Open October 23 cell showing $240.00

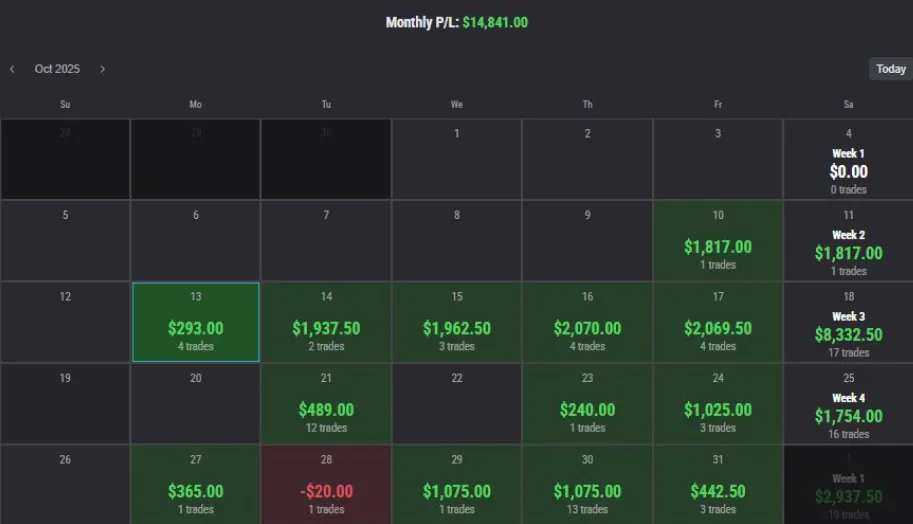tap(588, 403)
